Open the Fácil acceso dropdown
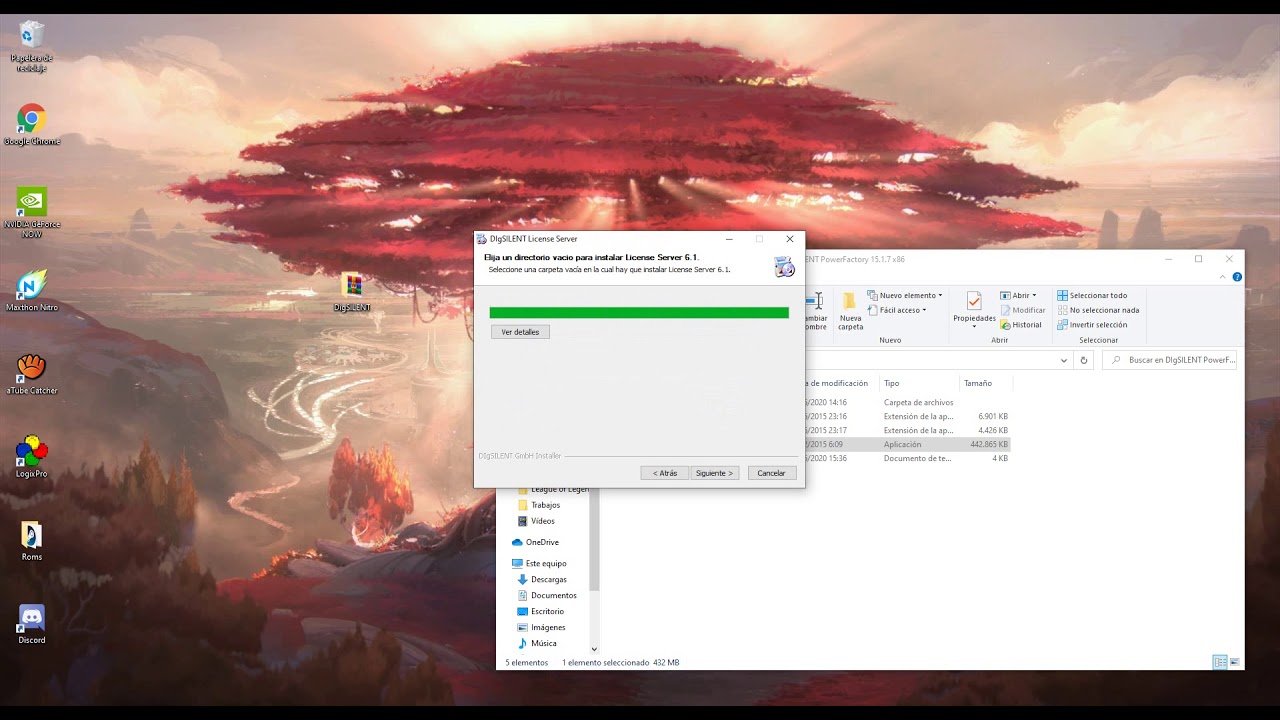Screen dimensions: 1280x720 click(897, 310)
